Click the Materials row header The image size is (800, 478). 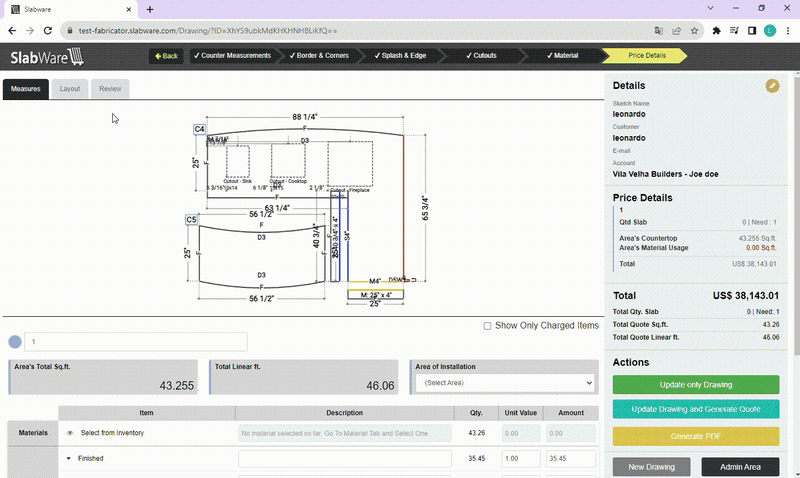(x=33, y=433)
